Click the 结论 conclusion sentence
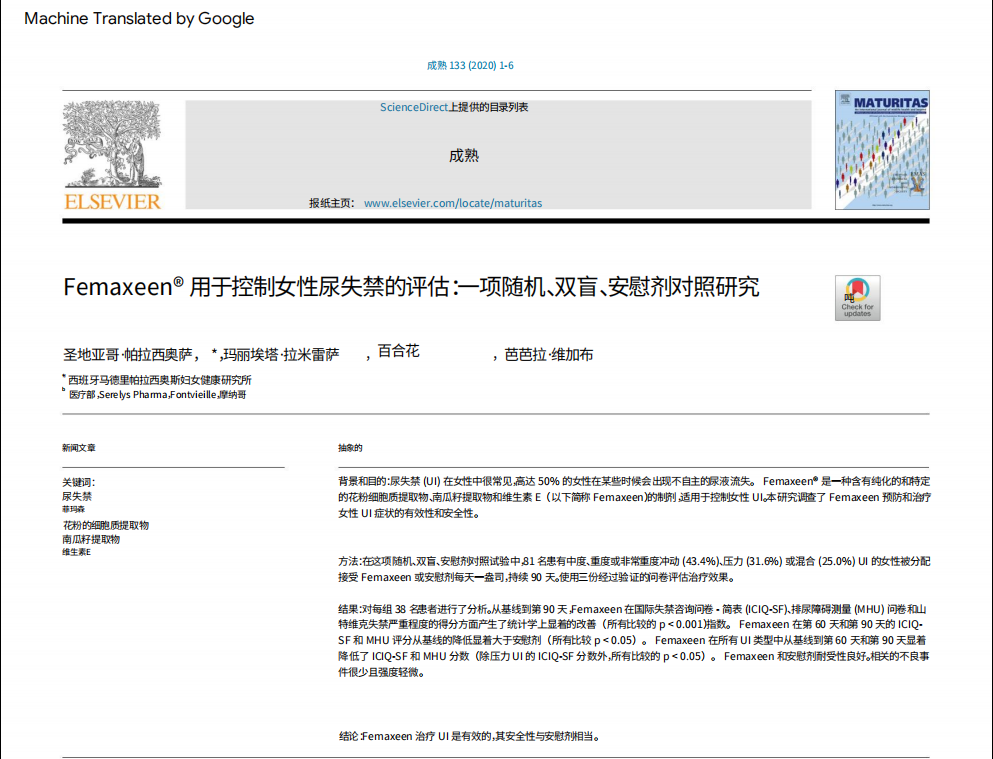 469,736
